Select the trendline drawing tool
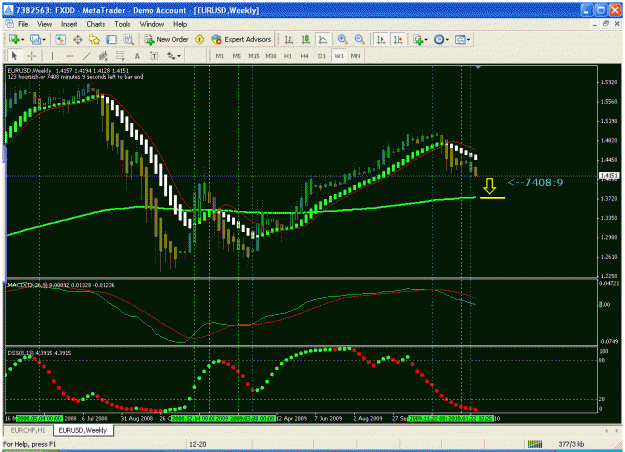Viewport: 625px width, 452px height. (x=86, y=56)
